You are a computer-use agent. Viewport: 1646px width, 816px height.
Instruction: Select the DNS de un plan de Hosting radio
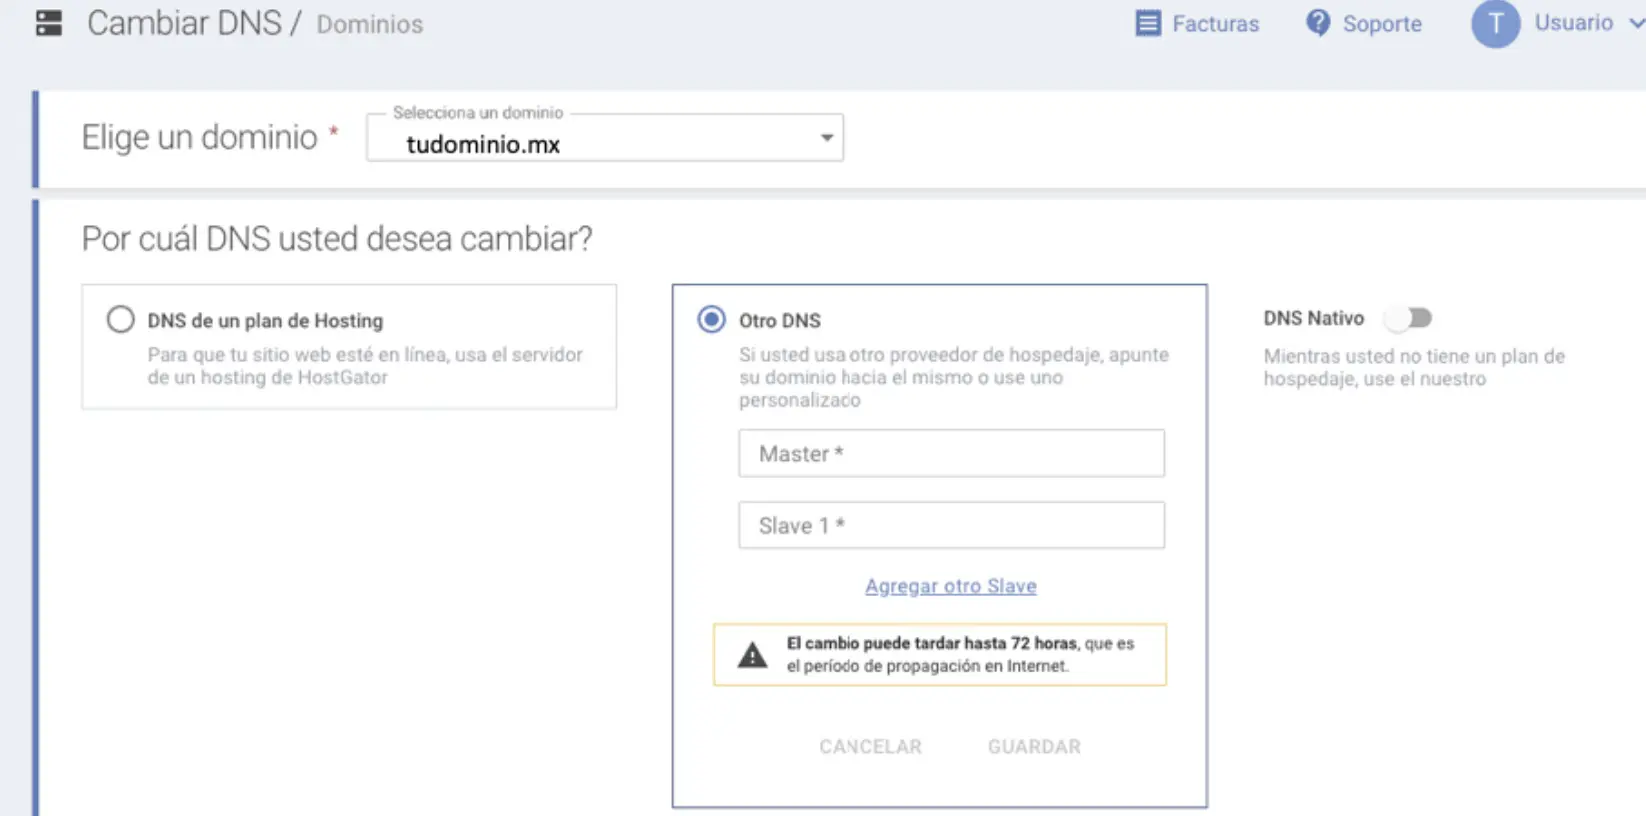click(x=121, y=319)
